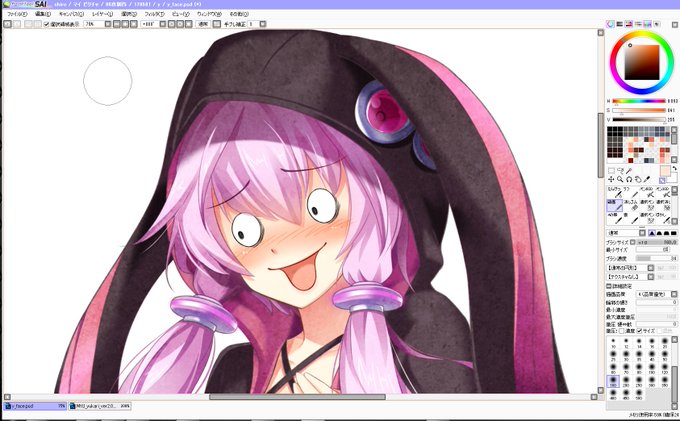Click the horizontal canvas scrollbar thumb
The height and width of the screenshot is (421, 680).
tap(297, 397)
